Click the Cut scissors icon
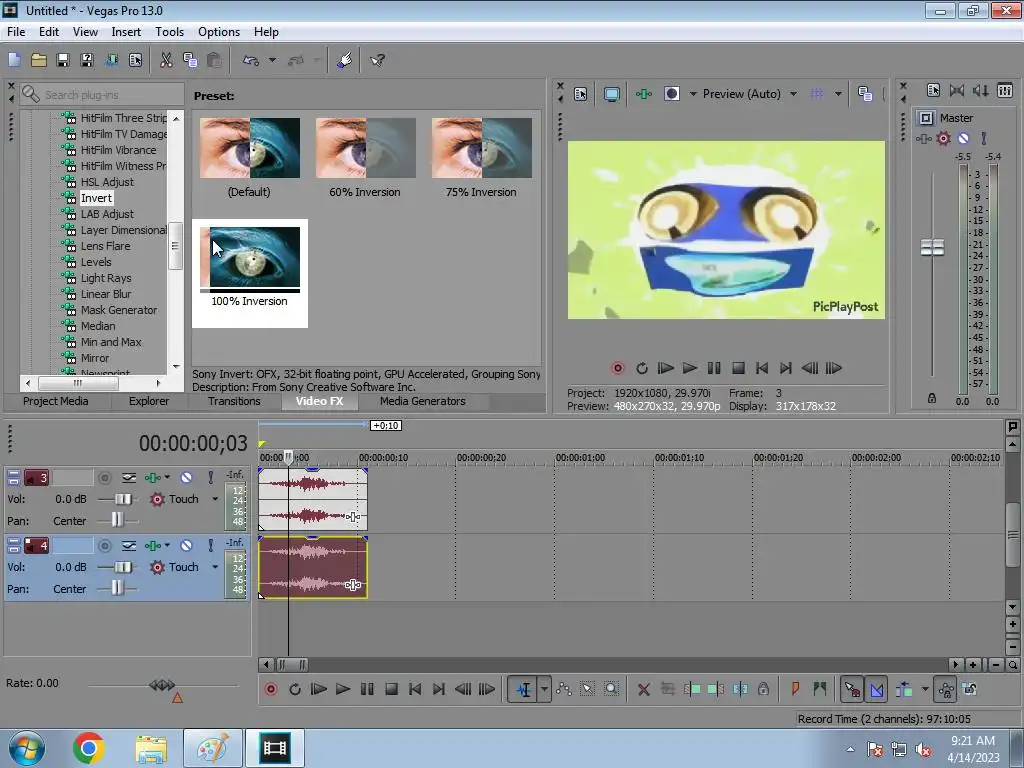 coord(166,60)
